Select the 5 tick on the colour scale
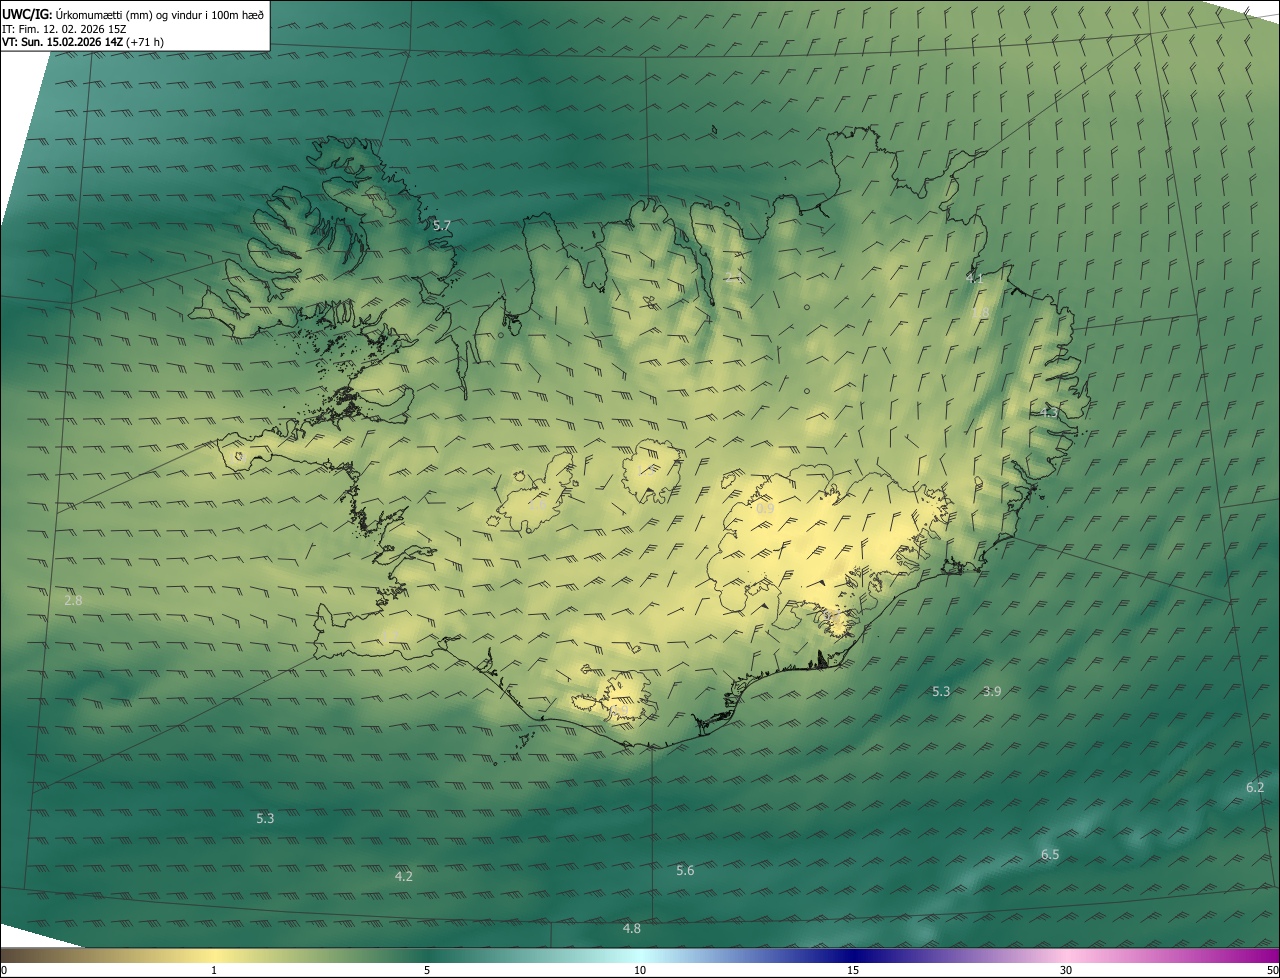1280x978 pixels. click(427, 970)
